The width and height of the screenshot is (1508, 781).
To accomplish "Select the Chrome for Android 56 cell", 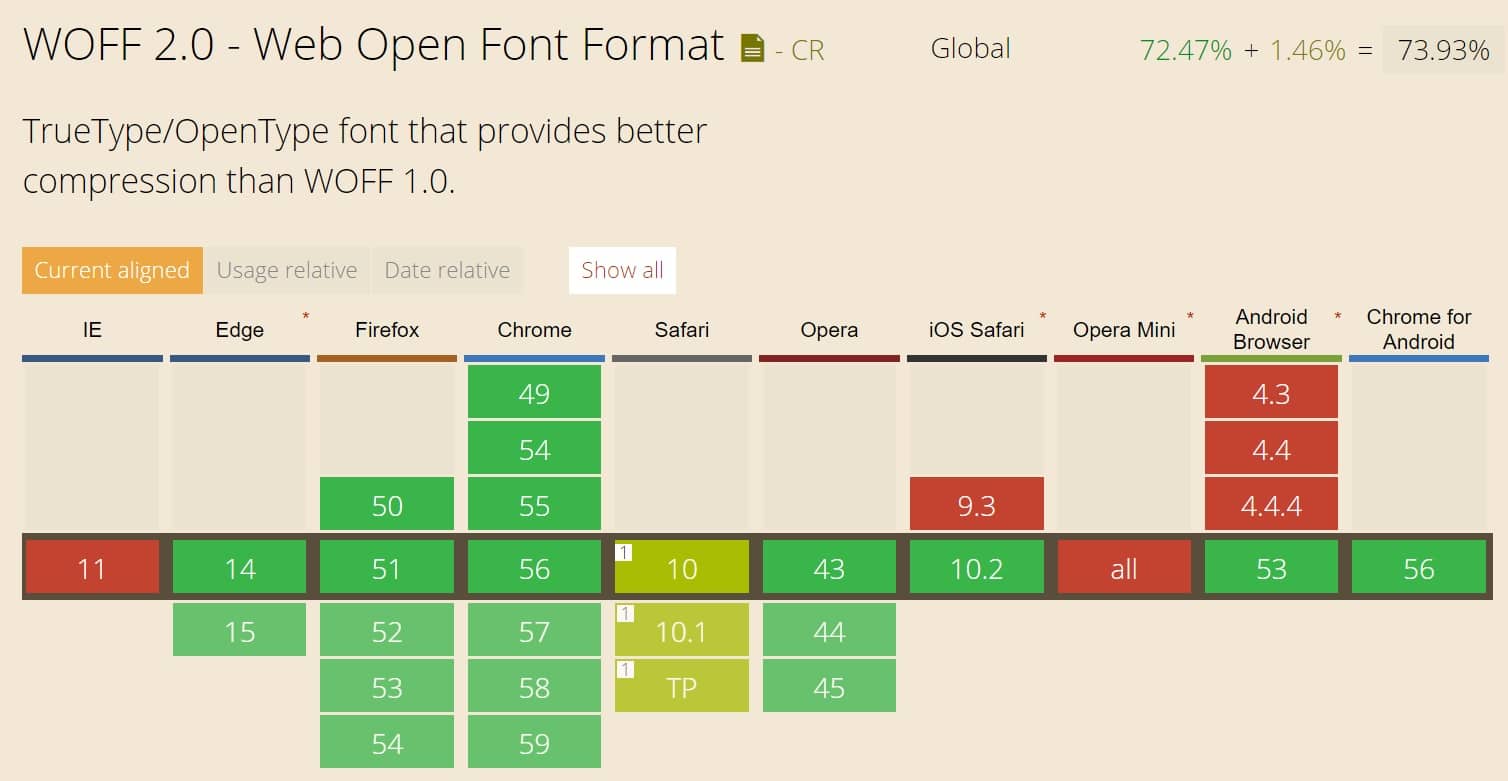I will [x=1419, y=568].
